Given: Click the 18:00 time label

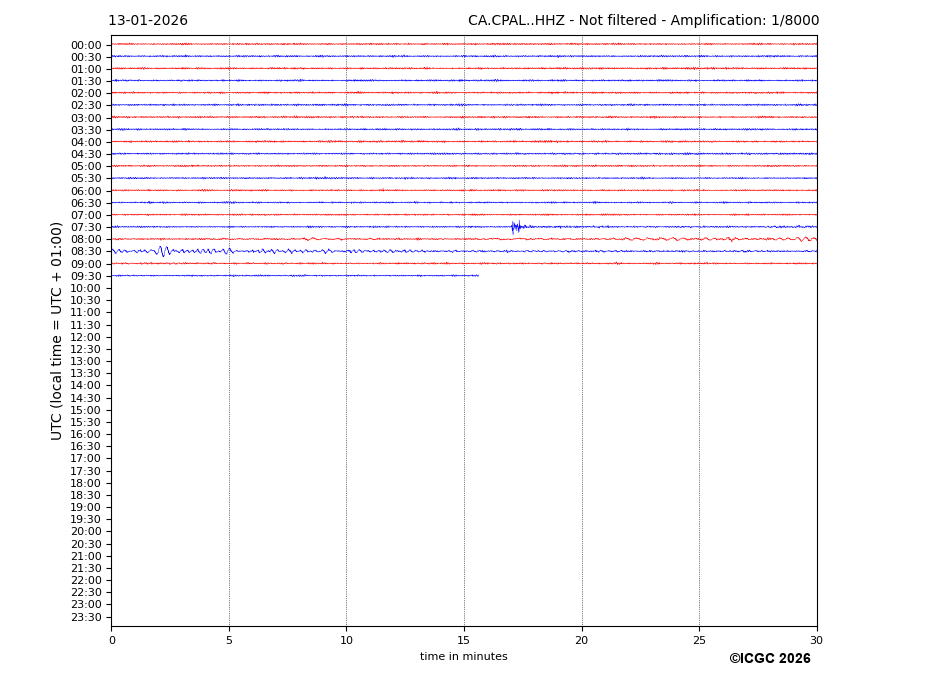Looking at the screenshot, I should pyautogui.click(x=86, y=483).
